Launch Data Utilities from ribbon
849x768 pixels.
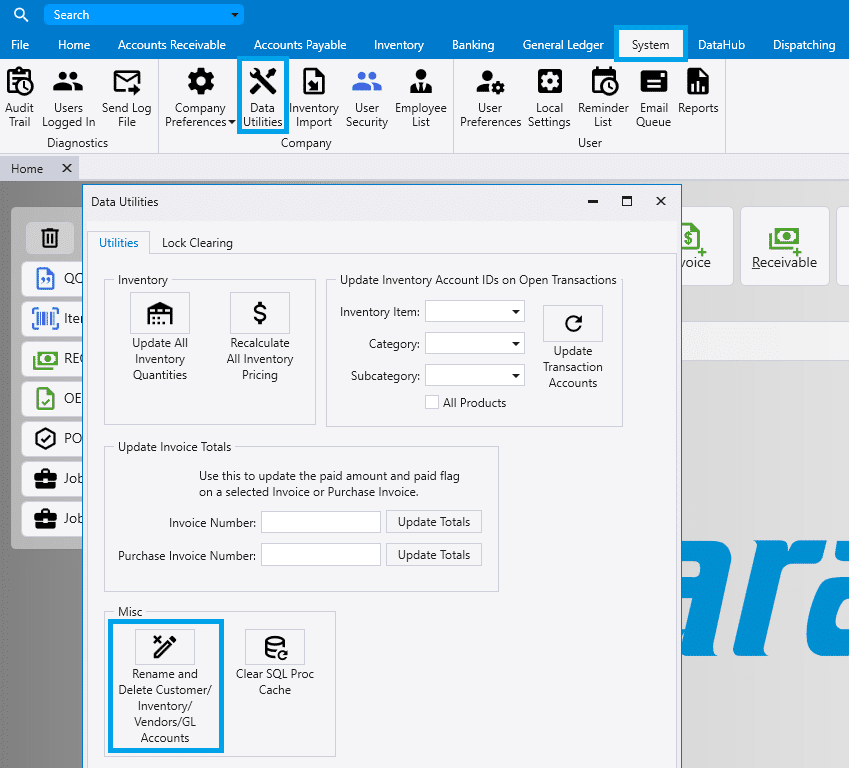tap(263, 97)
